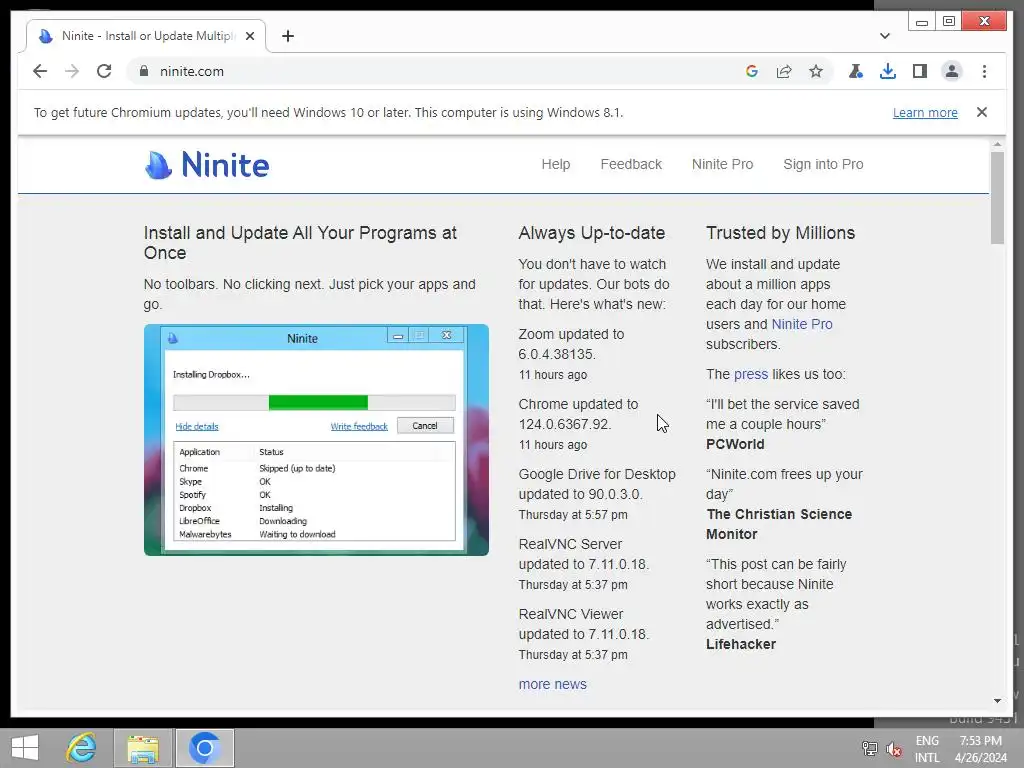Open the taskbar clock showing 7:53 PM
Viewport: 1024px width, 768px height.
point(980,749)
